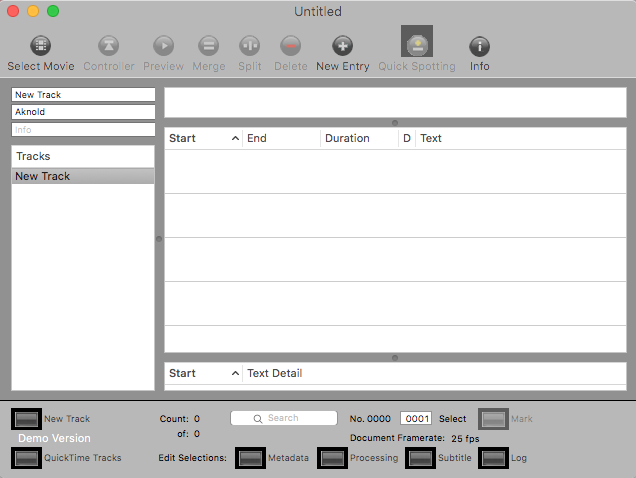Open the Info panel icon
This screenshot has height=478, width=636.
tap(480, 46)
